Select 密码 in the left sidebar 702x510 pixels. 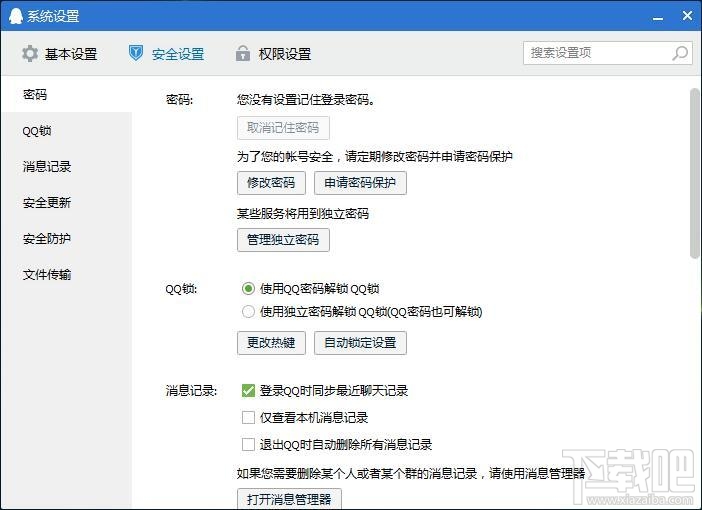click(x=66, y=94)
